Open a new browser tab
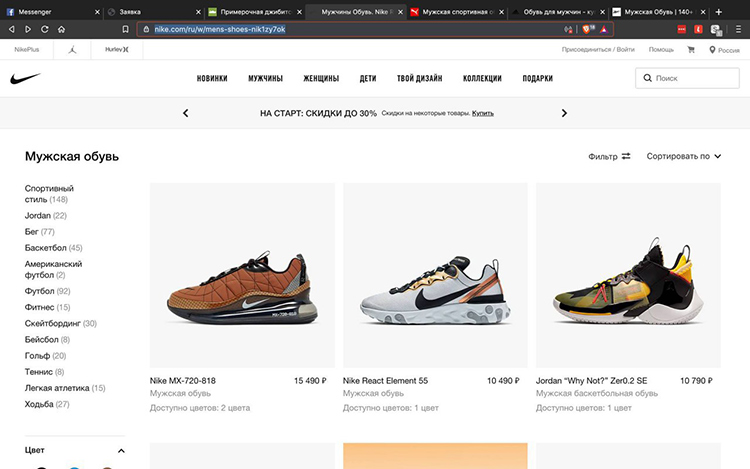Image resolution: width=750 pixels, height=469 pixels. click(718, 12)
